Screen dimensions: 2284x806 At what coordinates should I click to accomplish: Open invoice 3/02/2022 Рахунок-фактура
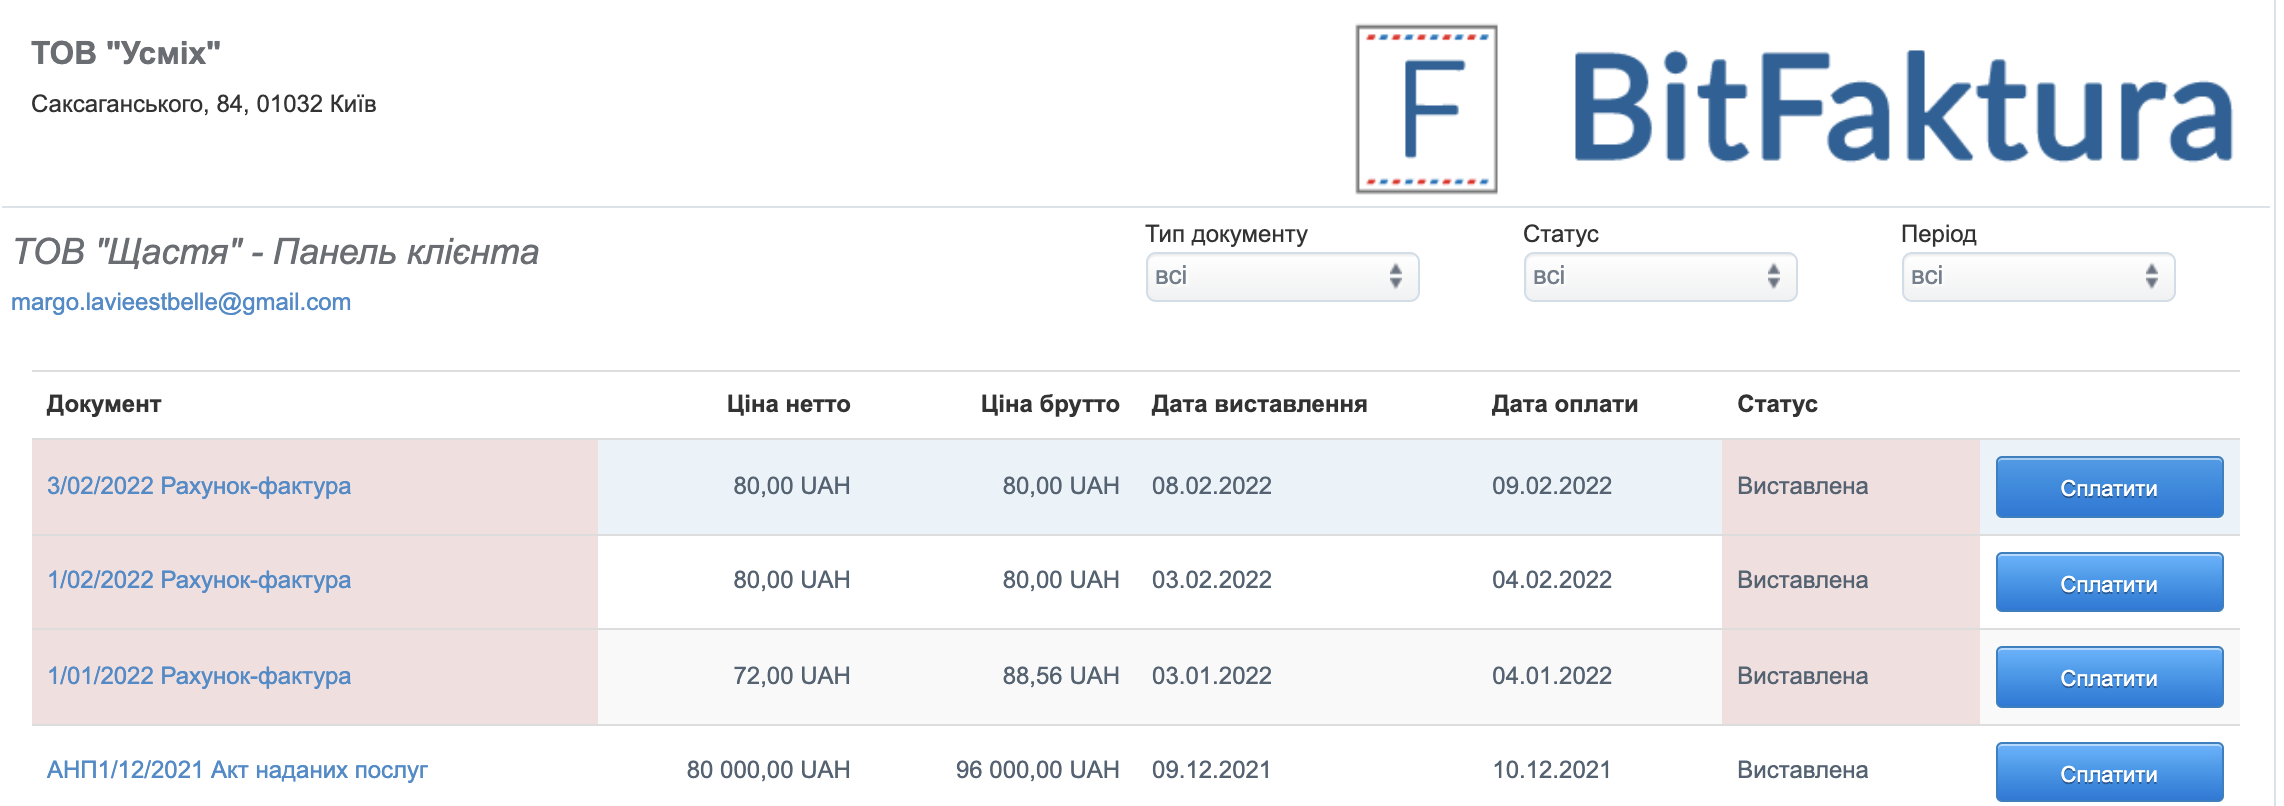pos(199,486)
